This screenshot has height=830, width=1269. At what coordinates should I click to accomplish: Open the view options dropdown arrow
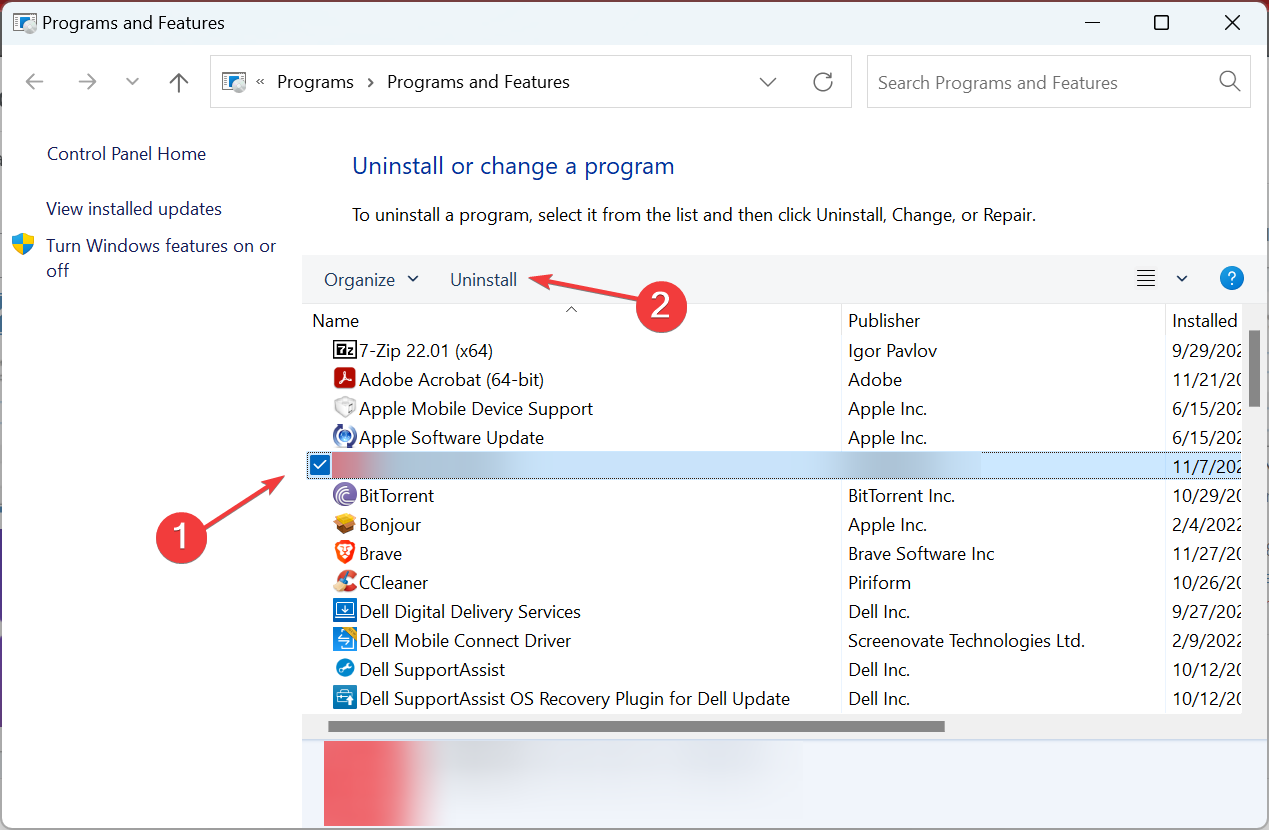point(1182,279)
